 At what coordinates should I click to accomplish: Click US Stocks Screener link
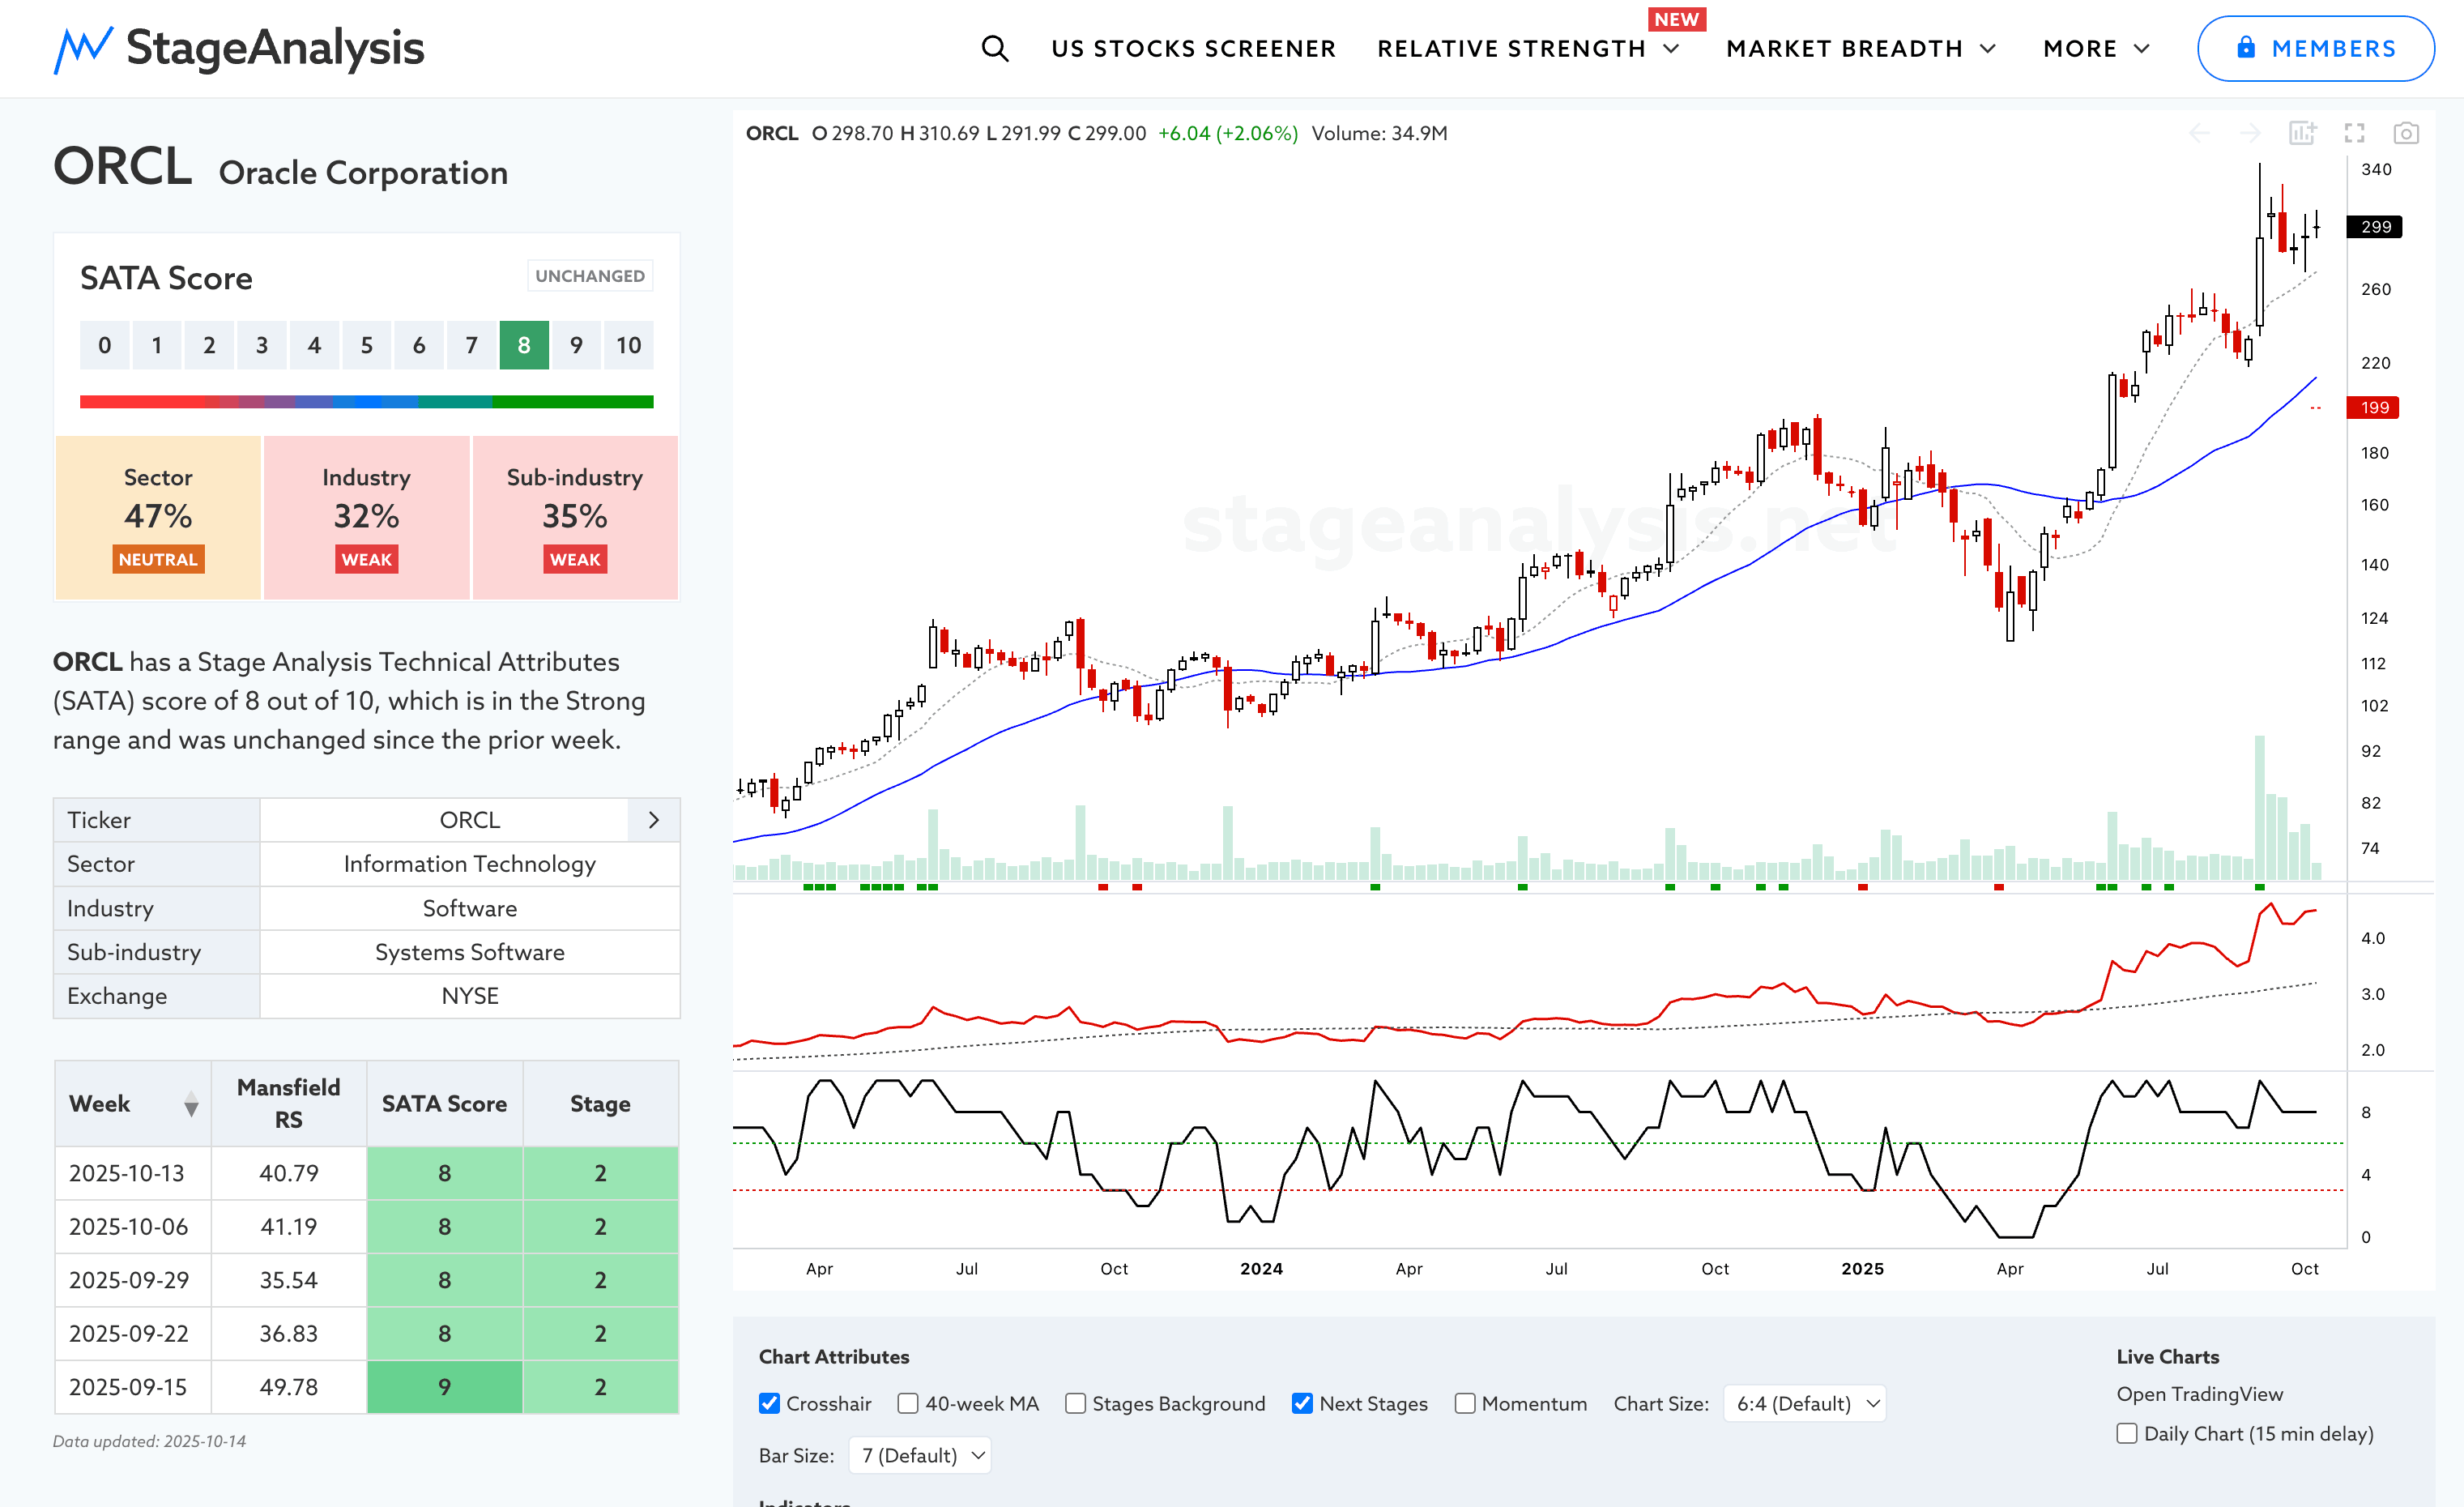[x=1193, y=48]
